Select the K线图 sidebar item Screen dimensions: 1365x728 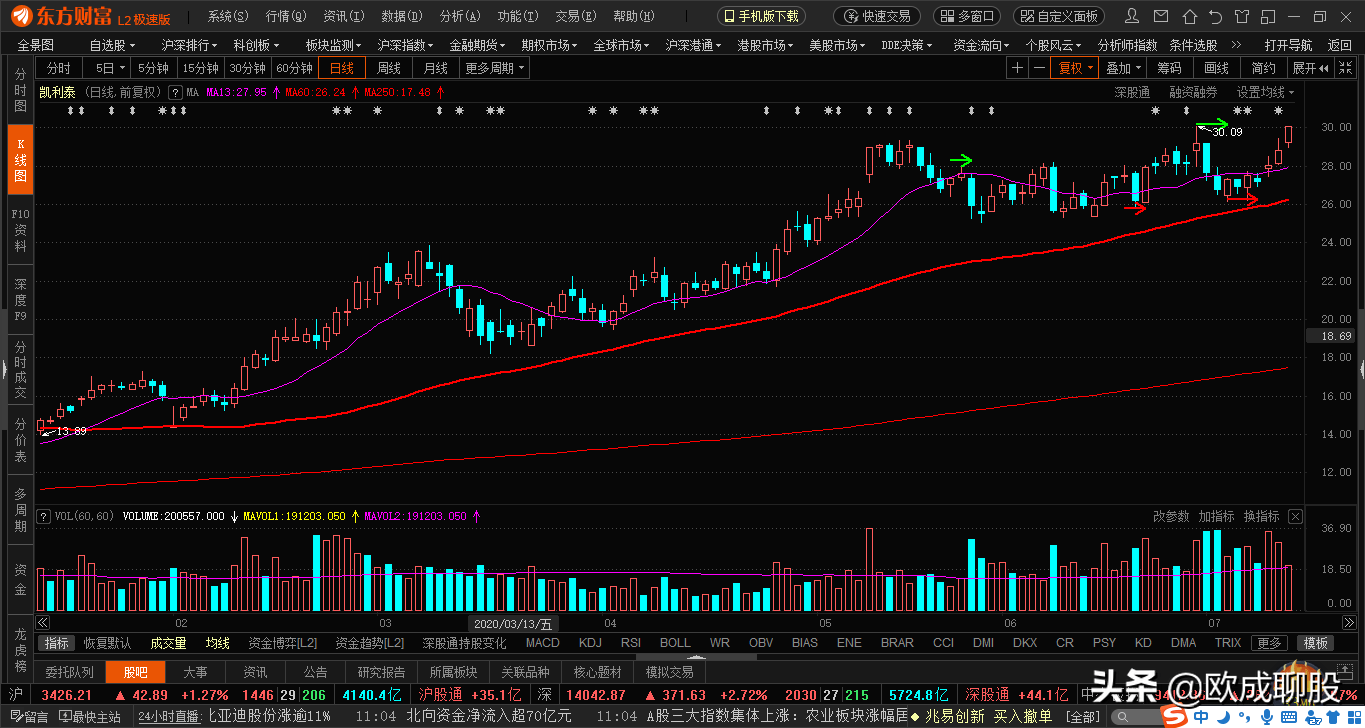[20, 159]
